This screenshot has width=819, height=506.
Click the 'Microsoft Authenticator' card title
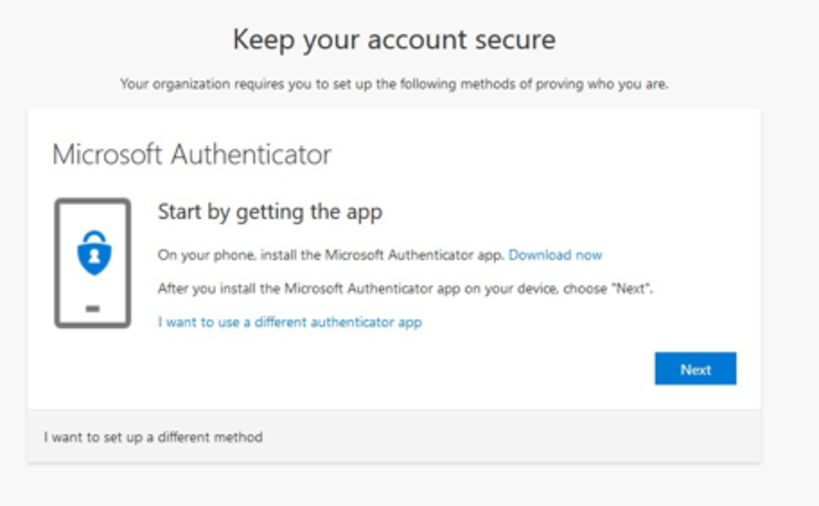[191, 155]
